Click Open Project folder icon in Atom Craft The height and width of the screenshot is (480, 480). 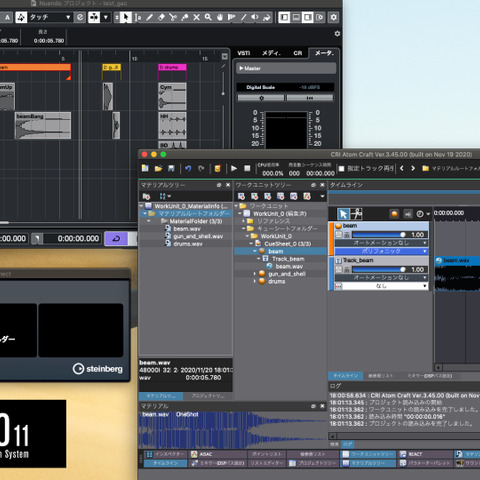pyautogui.click(x=158, y=168)
